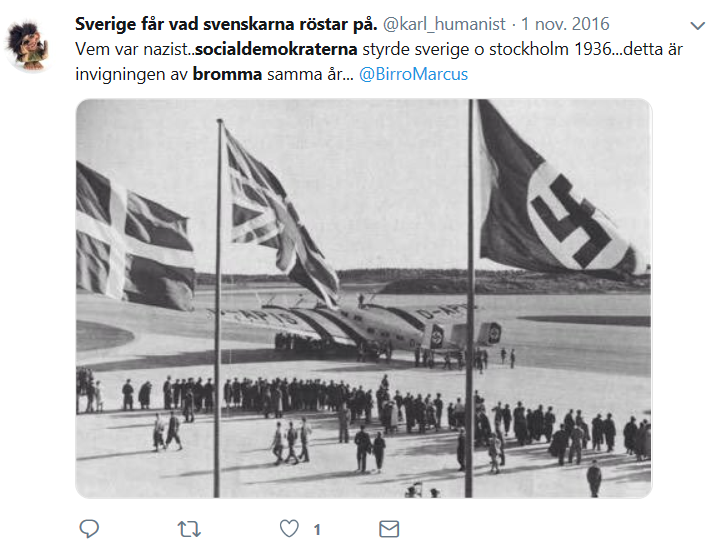Click the Swedish flag in the photo

tap(135, 237)
